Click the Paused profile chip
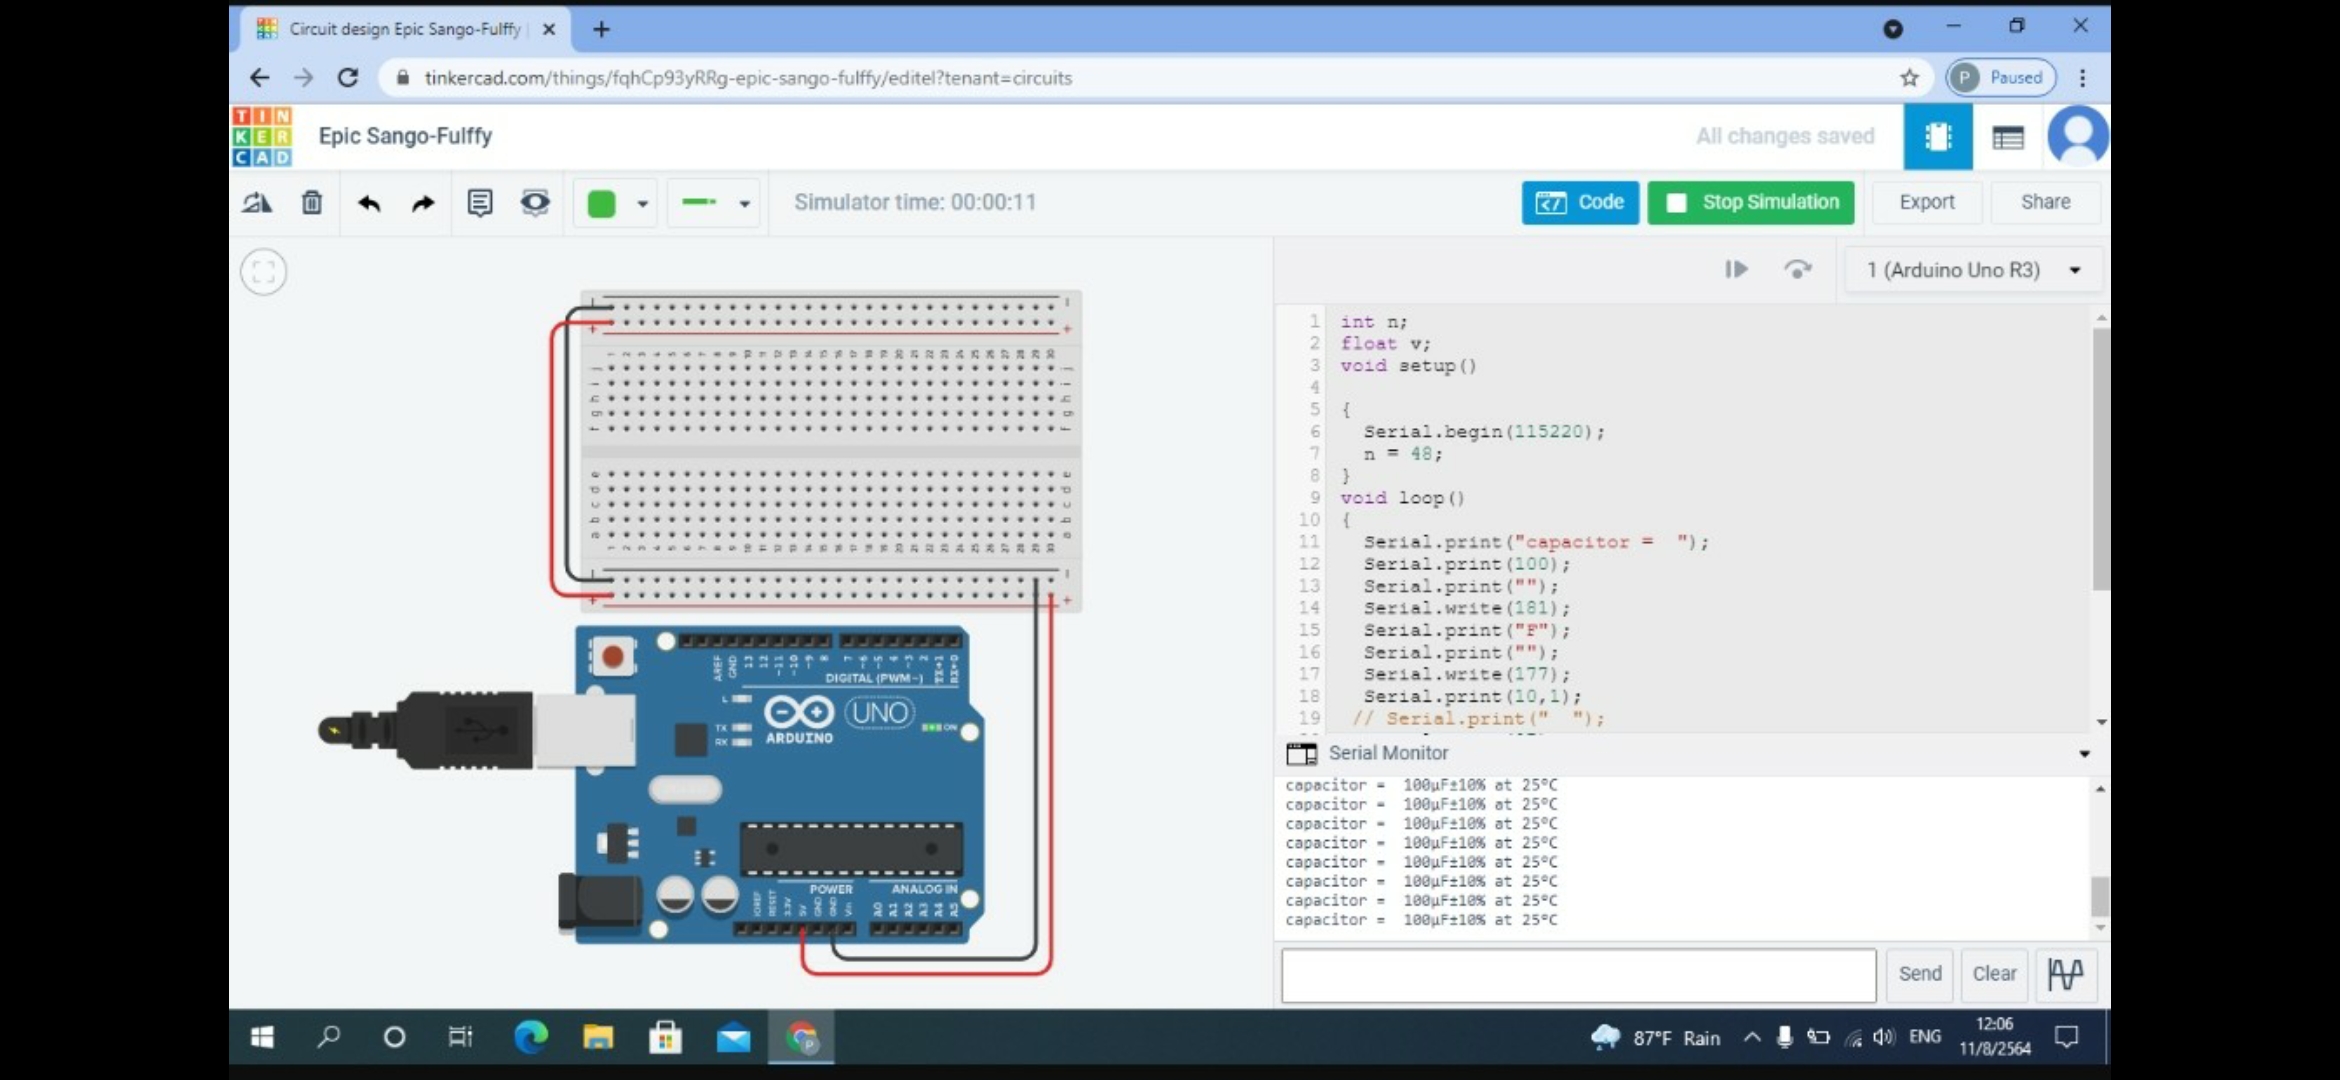The height and width of the screenshot is (1080, 2340). coord(2001,78)
